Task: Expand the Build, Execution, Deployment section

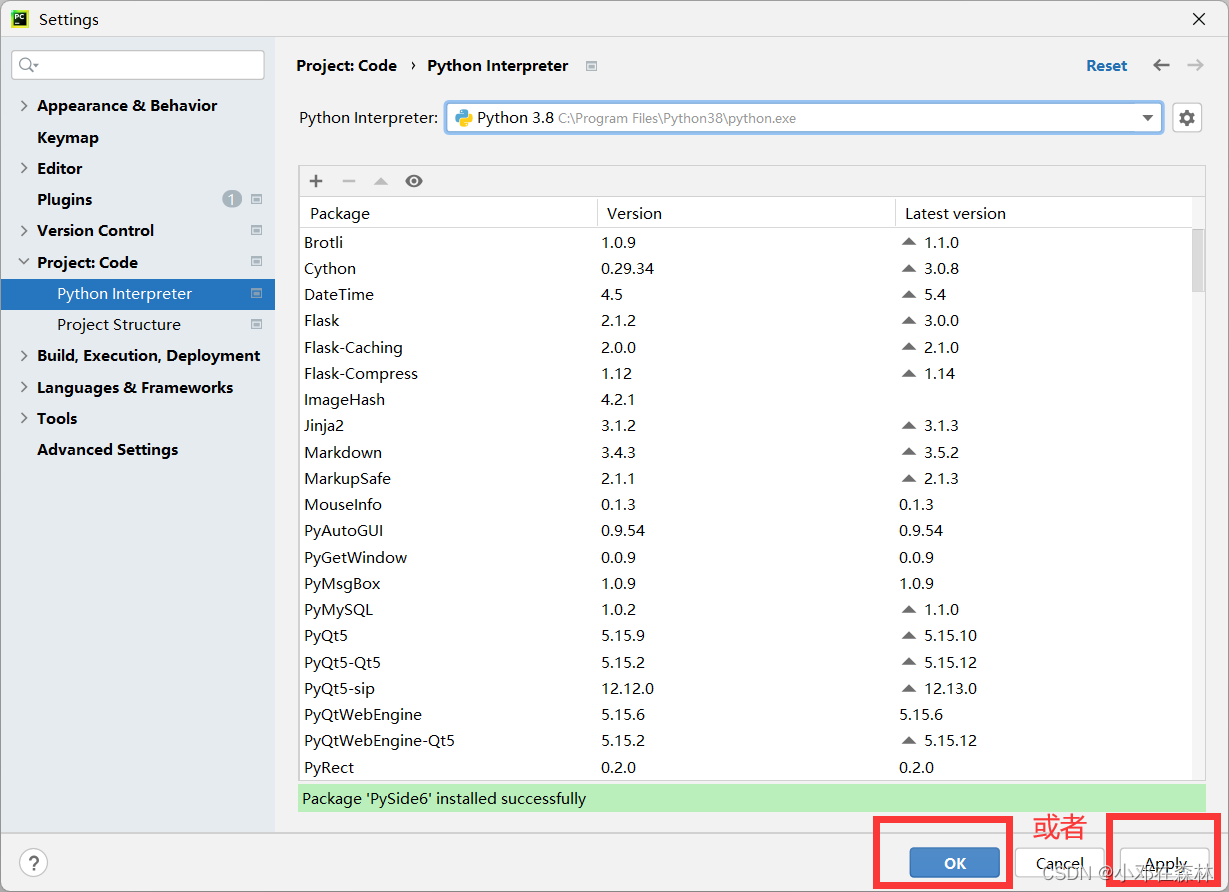Action: (x=23, y=355)
